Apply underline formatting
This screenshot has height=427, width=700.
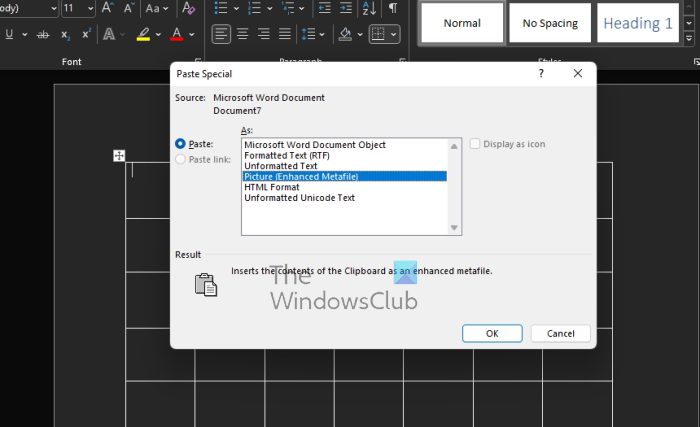click(9, 34)
